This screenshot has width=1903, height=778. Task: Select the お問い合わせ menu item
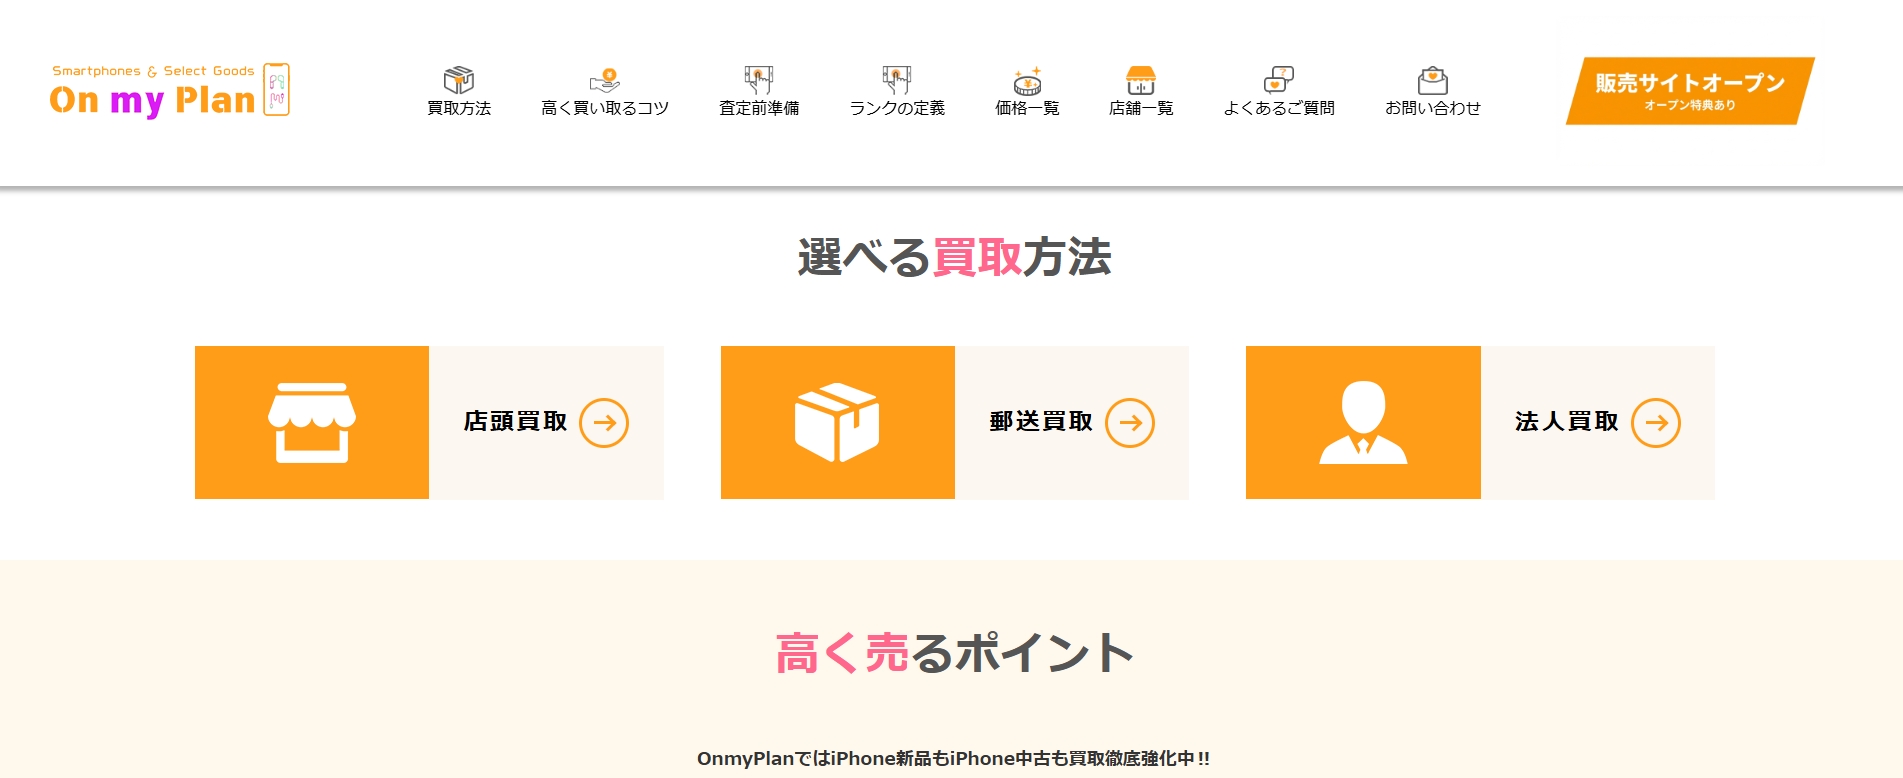[x=1433, y=108]
